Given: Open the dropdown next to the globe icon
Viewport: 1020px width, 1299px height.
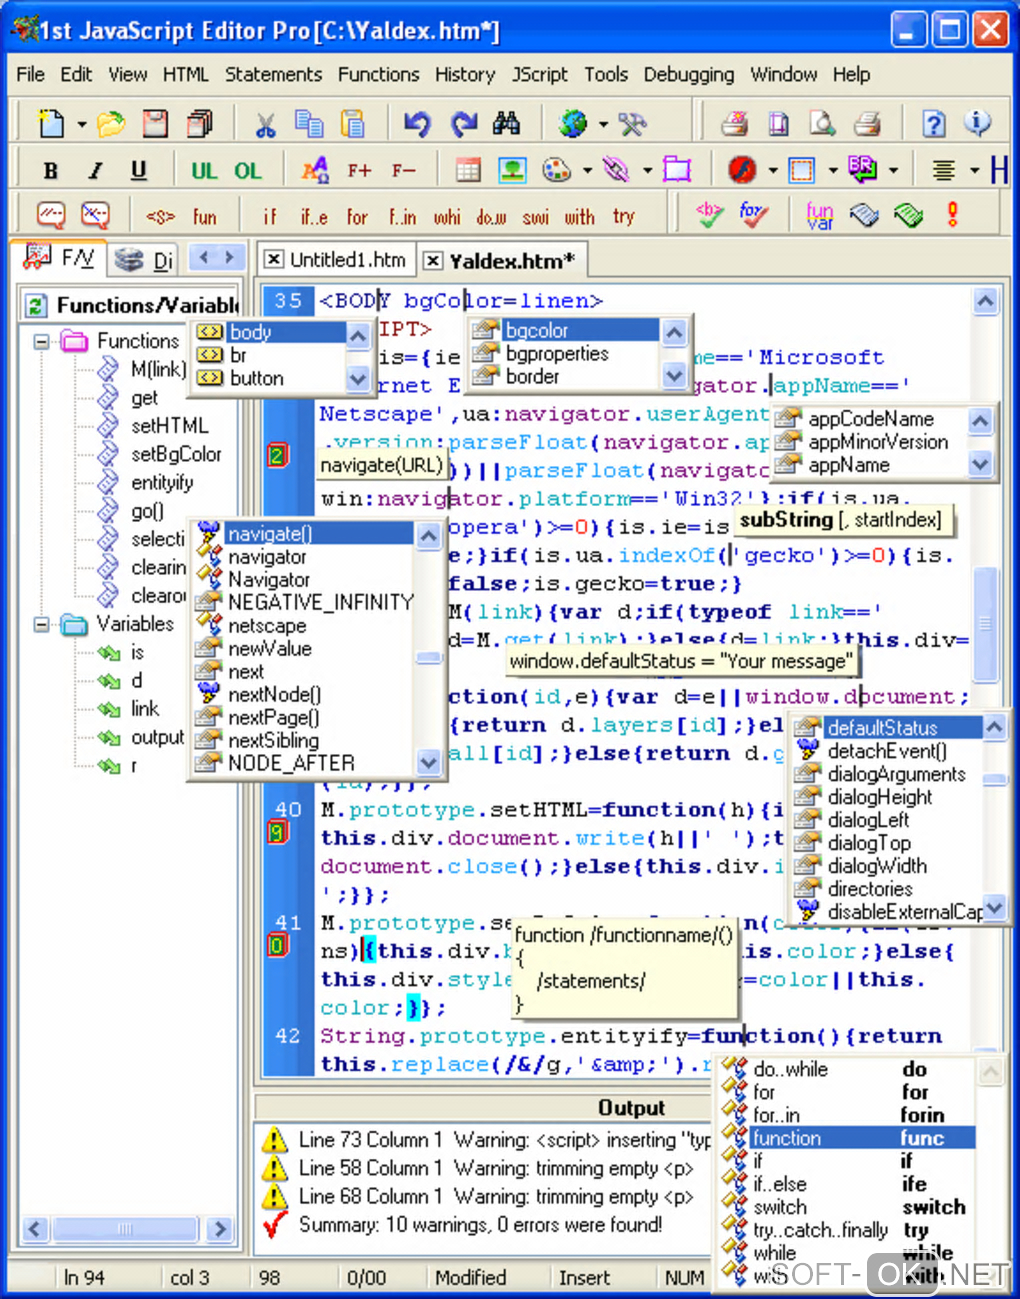Looking at the screenshot, I should tap(603, 124).
